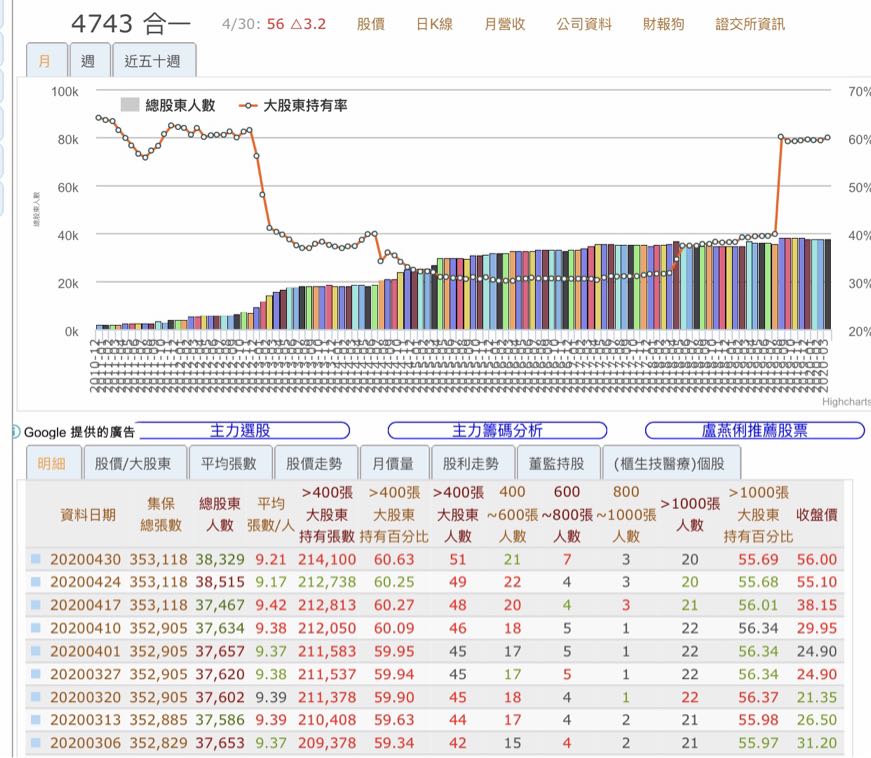Image resolution: width=871 pixels, height=758 pixels.
Task: Click the blue square icon beside 20200430
Action: pyautogui.click(x=36, y=559)
